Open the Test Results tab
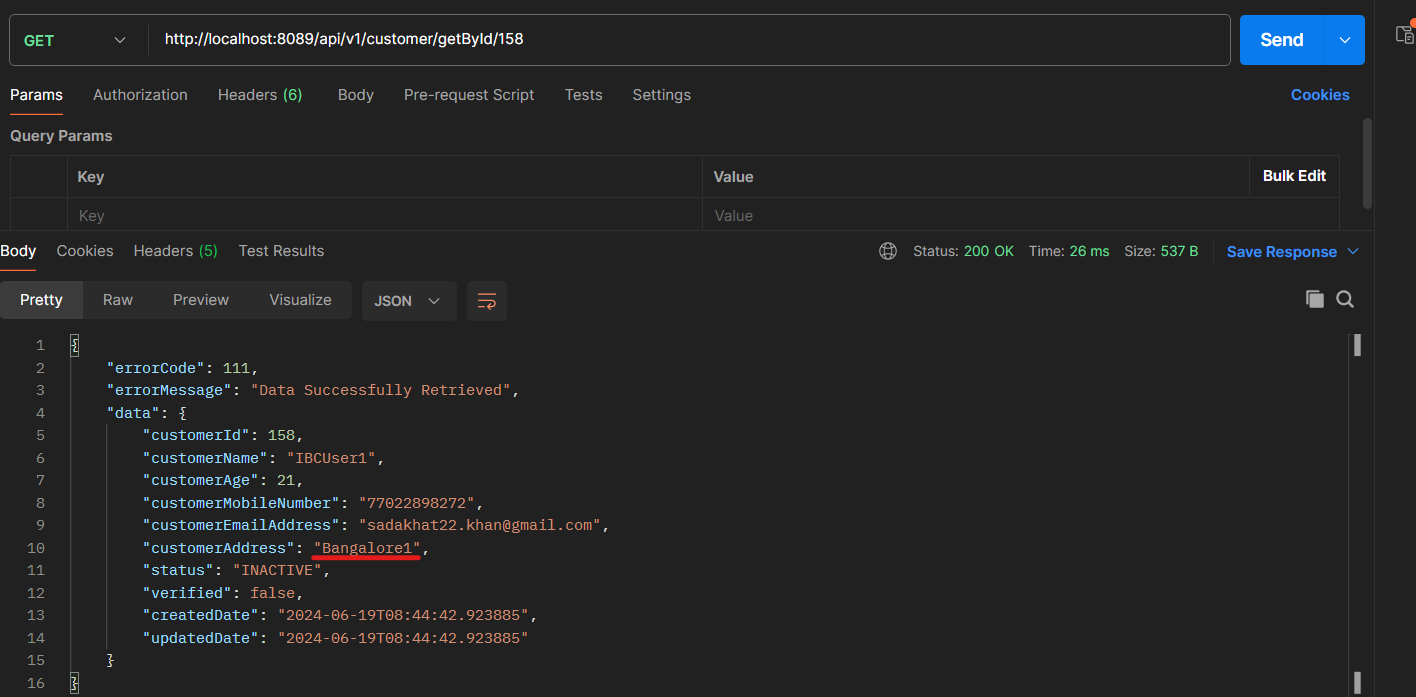Image resolution: width=1416 pixels, height=697 pixels. tap(281, 251)
